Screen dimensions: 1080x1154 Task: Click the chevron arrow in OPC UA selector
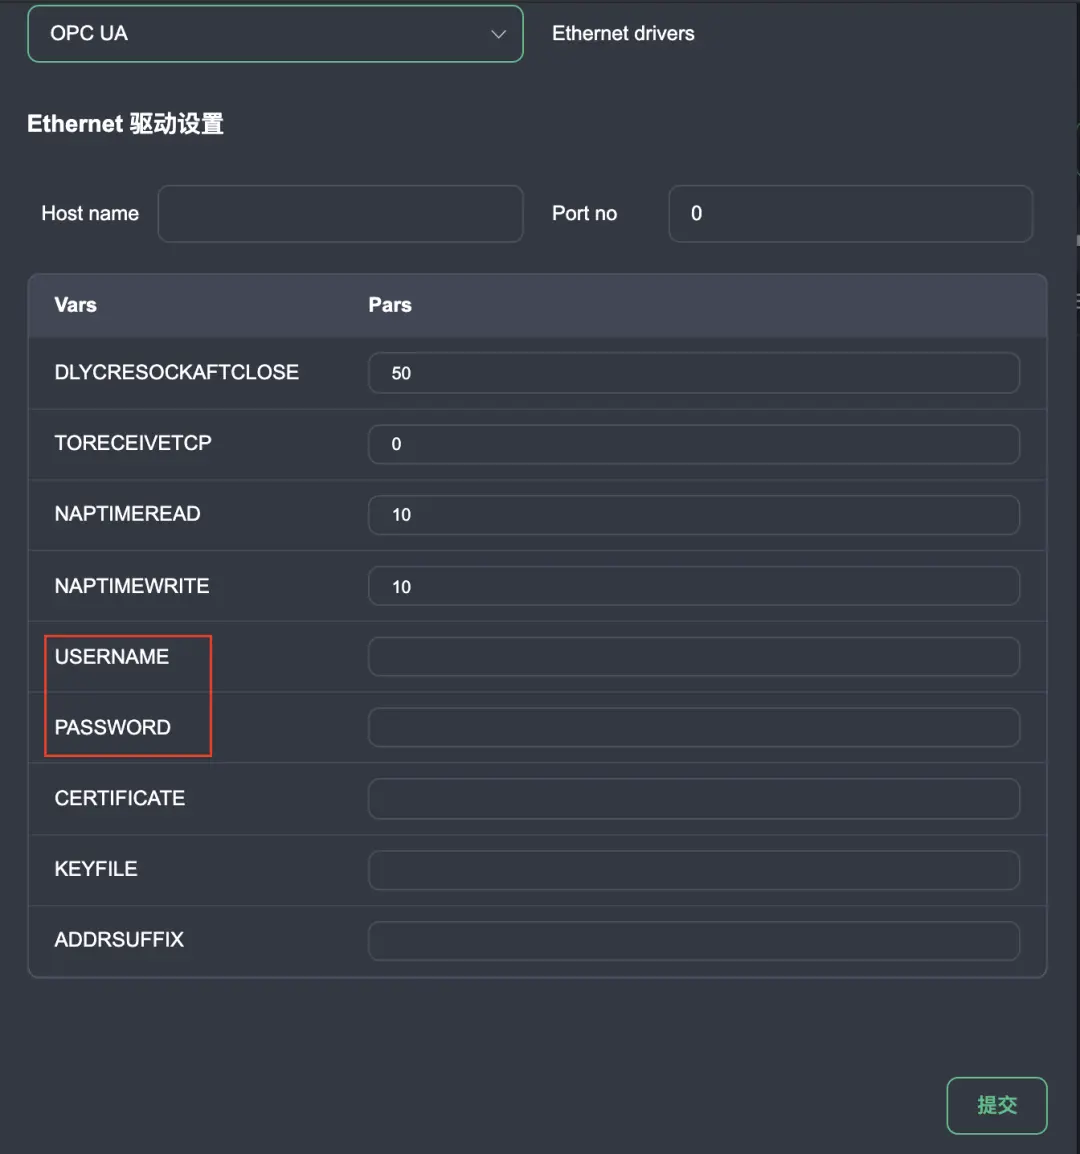(x=498, y=34)
